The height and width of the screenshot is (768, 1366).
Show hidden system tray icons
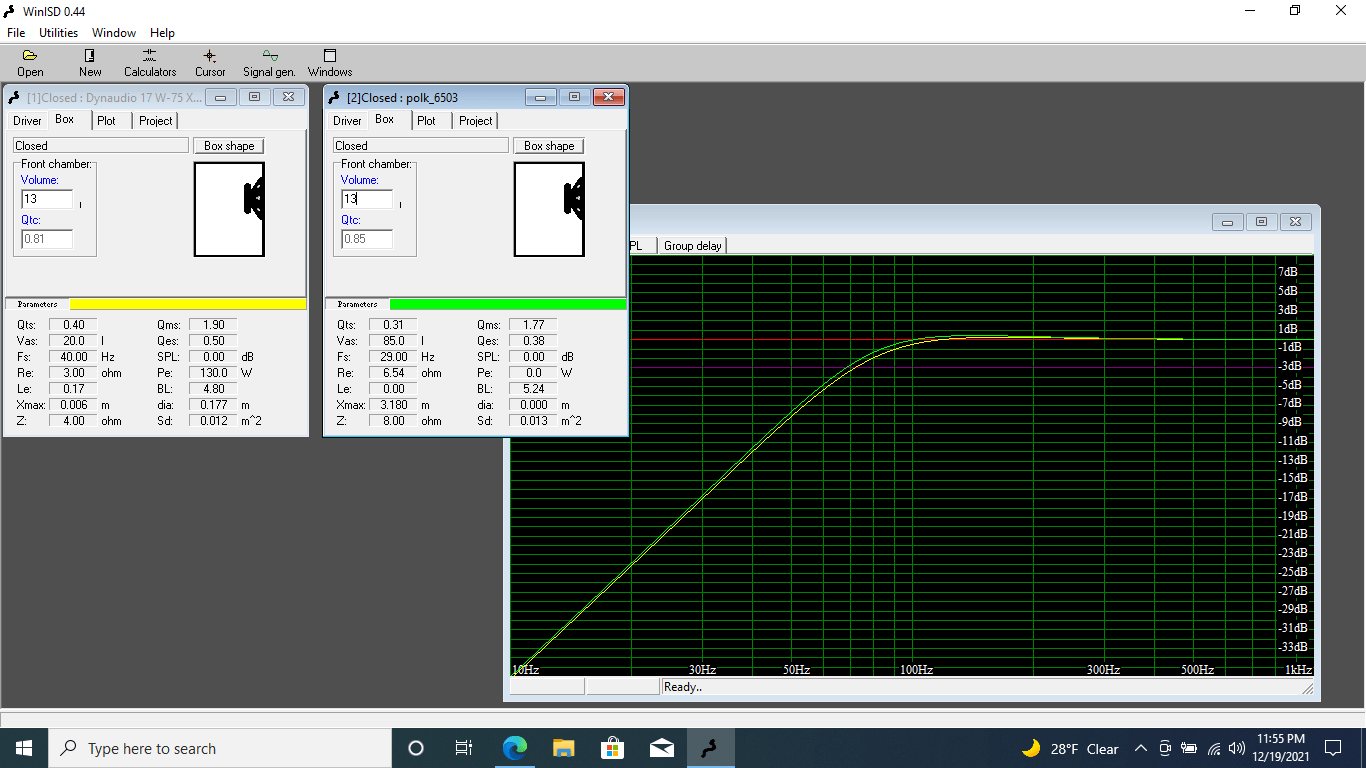click(1140, 749)
